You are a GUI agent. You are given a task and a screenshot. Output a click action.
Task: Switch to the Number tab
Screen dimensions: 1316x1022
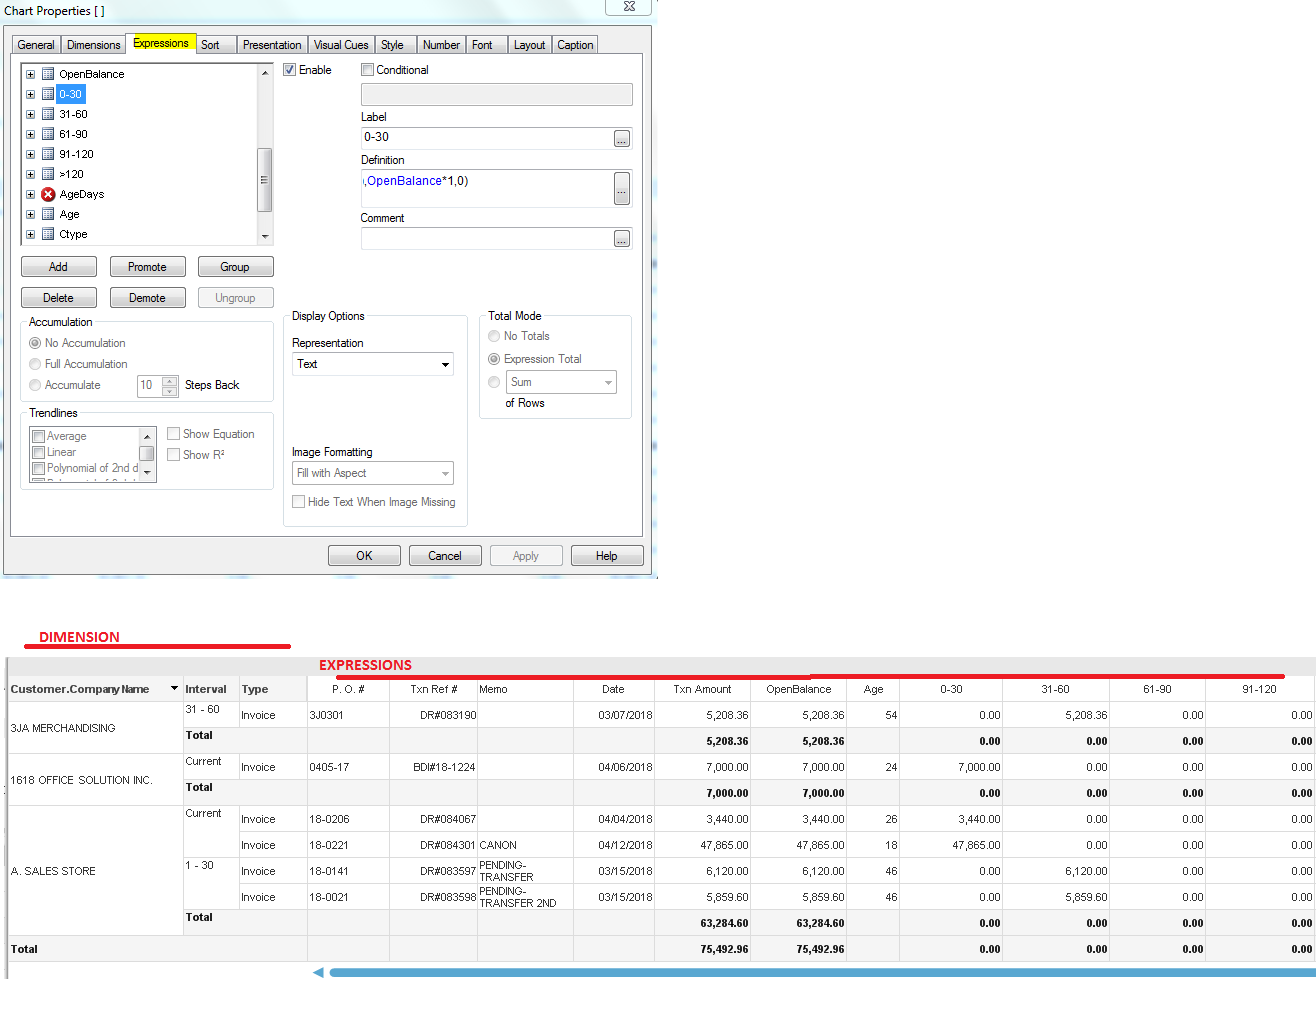point(441,45)
